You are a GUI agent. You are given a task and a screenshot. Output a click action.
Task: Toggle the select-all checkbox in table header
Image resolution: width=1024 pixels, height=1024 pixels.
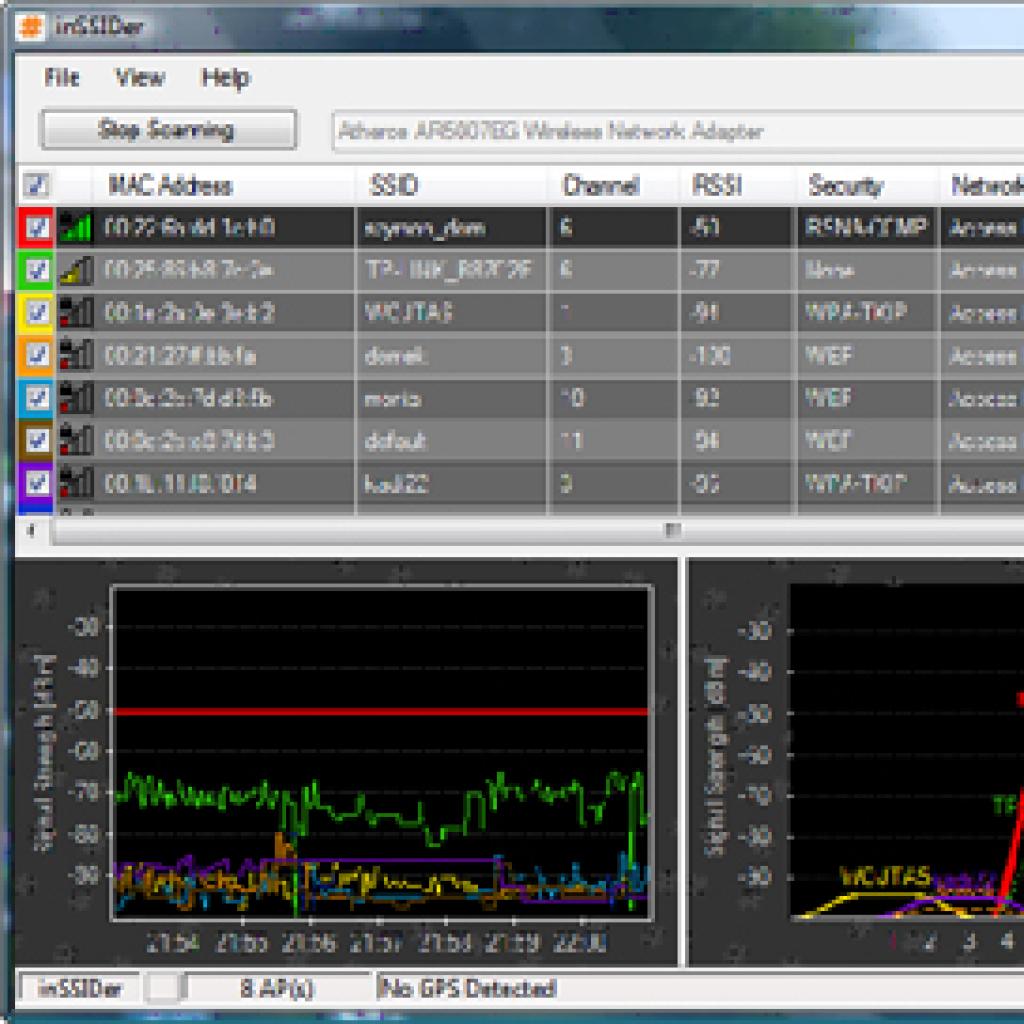tap(35, 185)
